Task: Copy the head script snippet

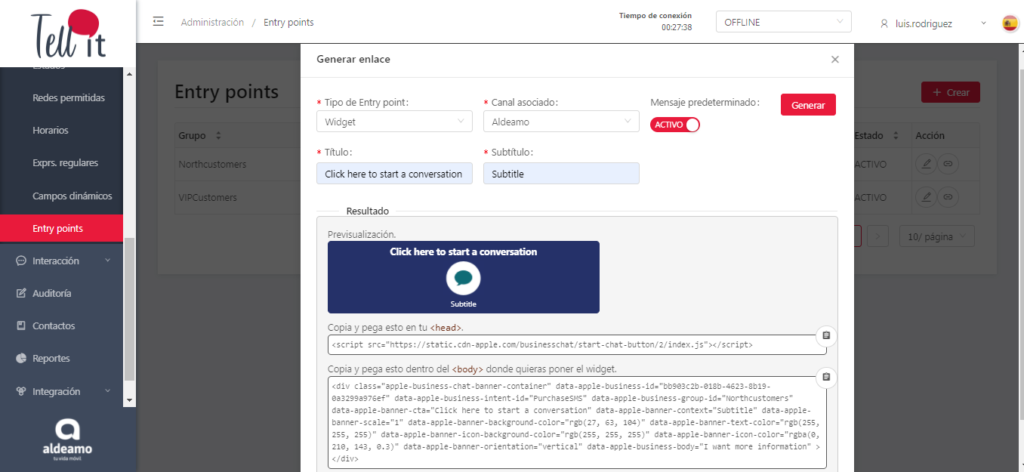Action: (x=826, y=336)
